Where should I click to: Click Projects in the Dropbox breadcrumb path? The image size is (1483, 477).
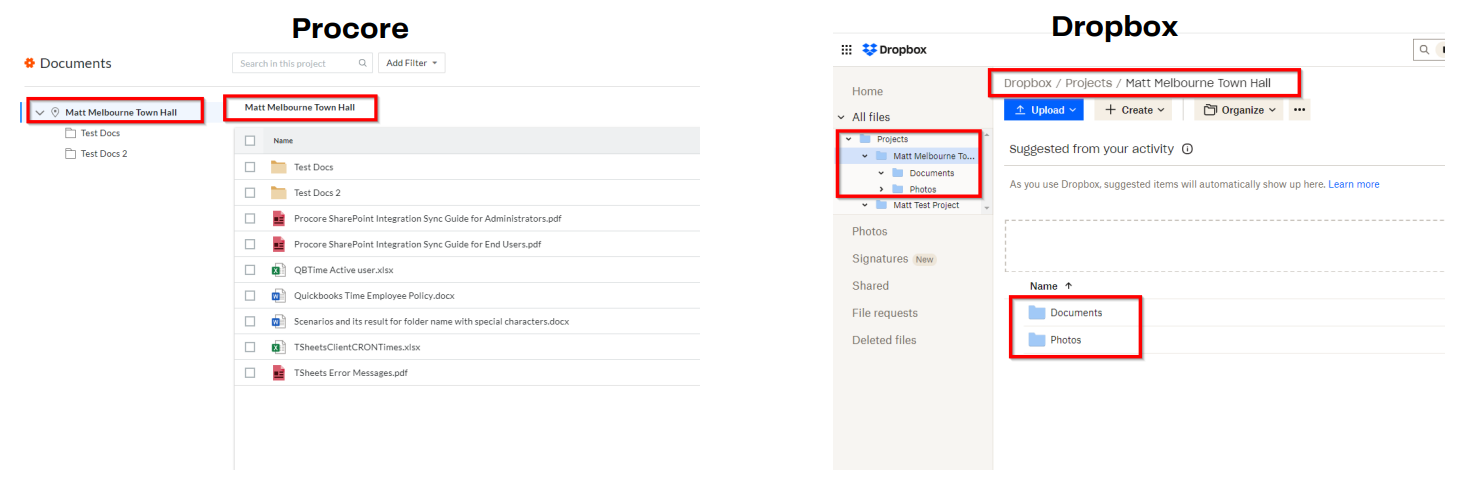(1088, 83)
